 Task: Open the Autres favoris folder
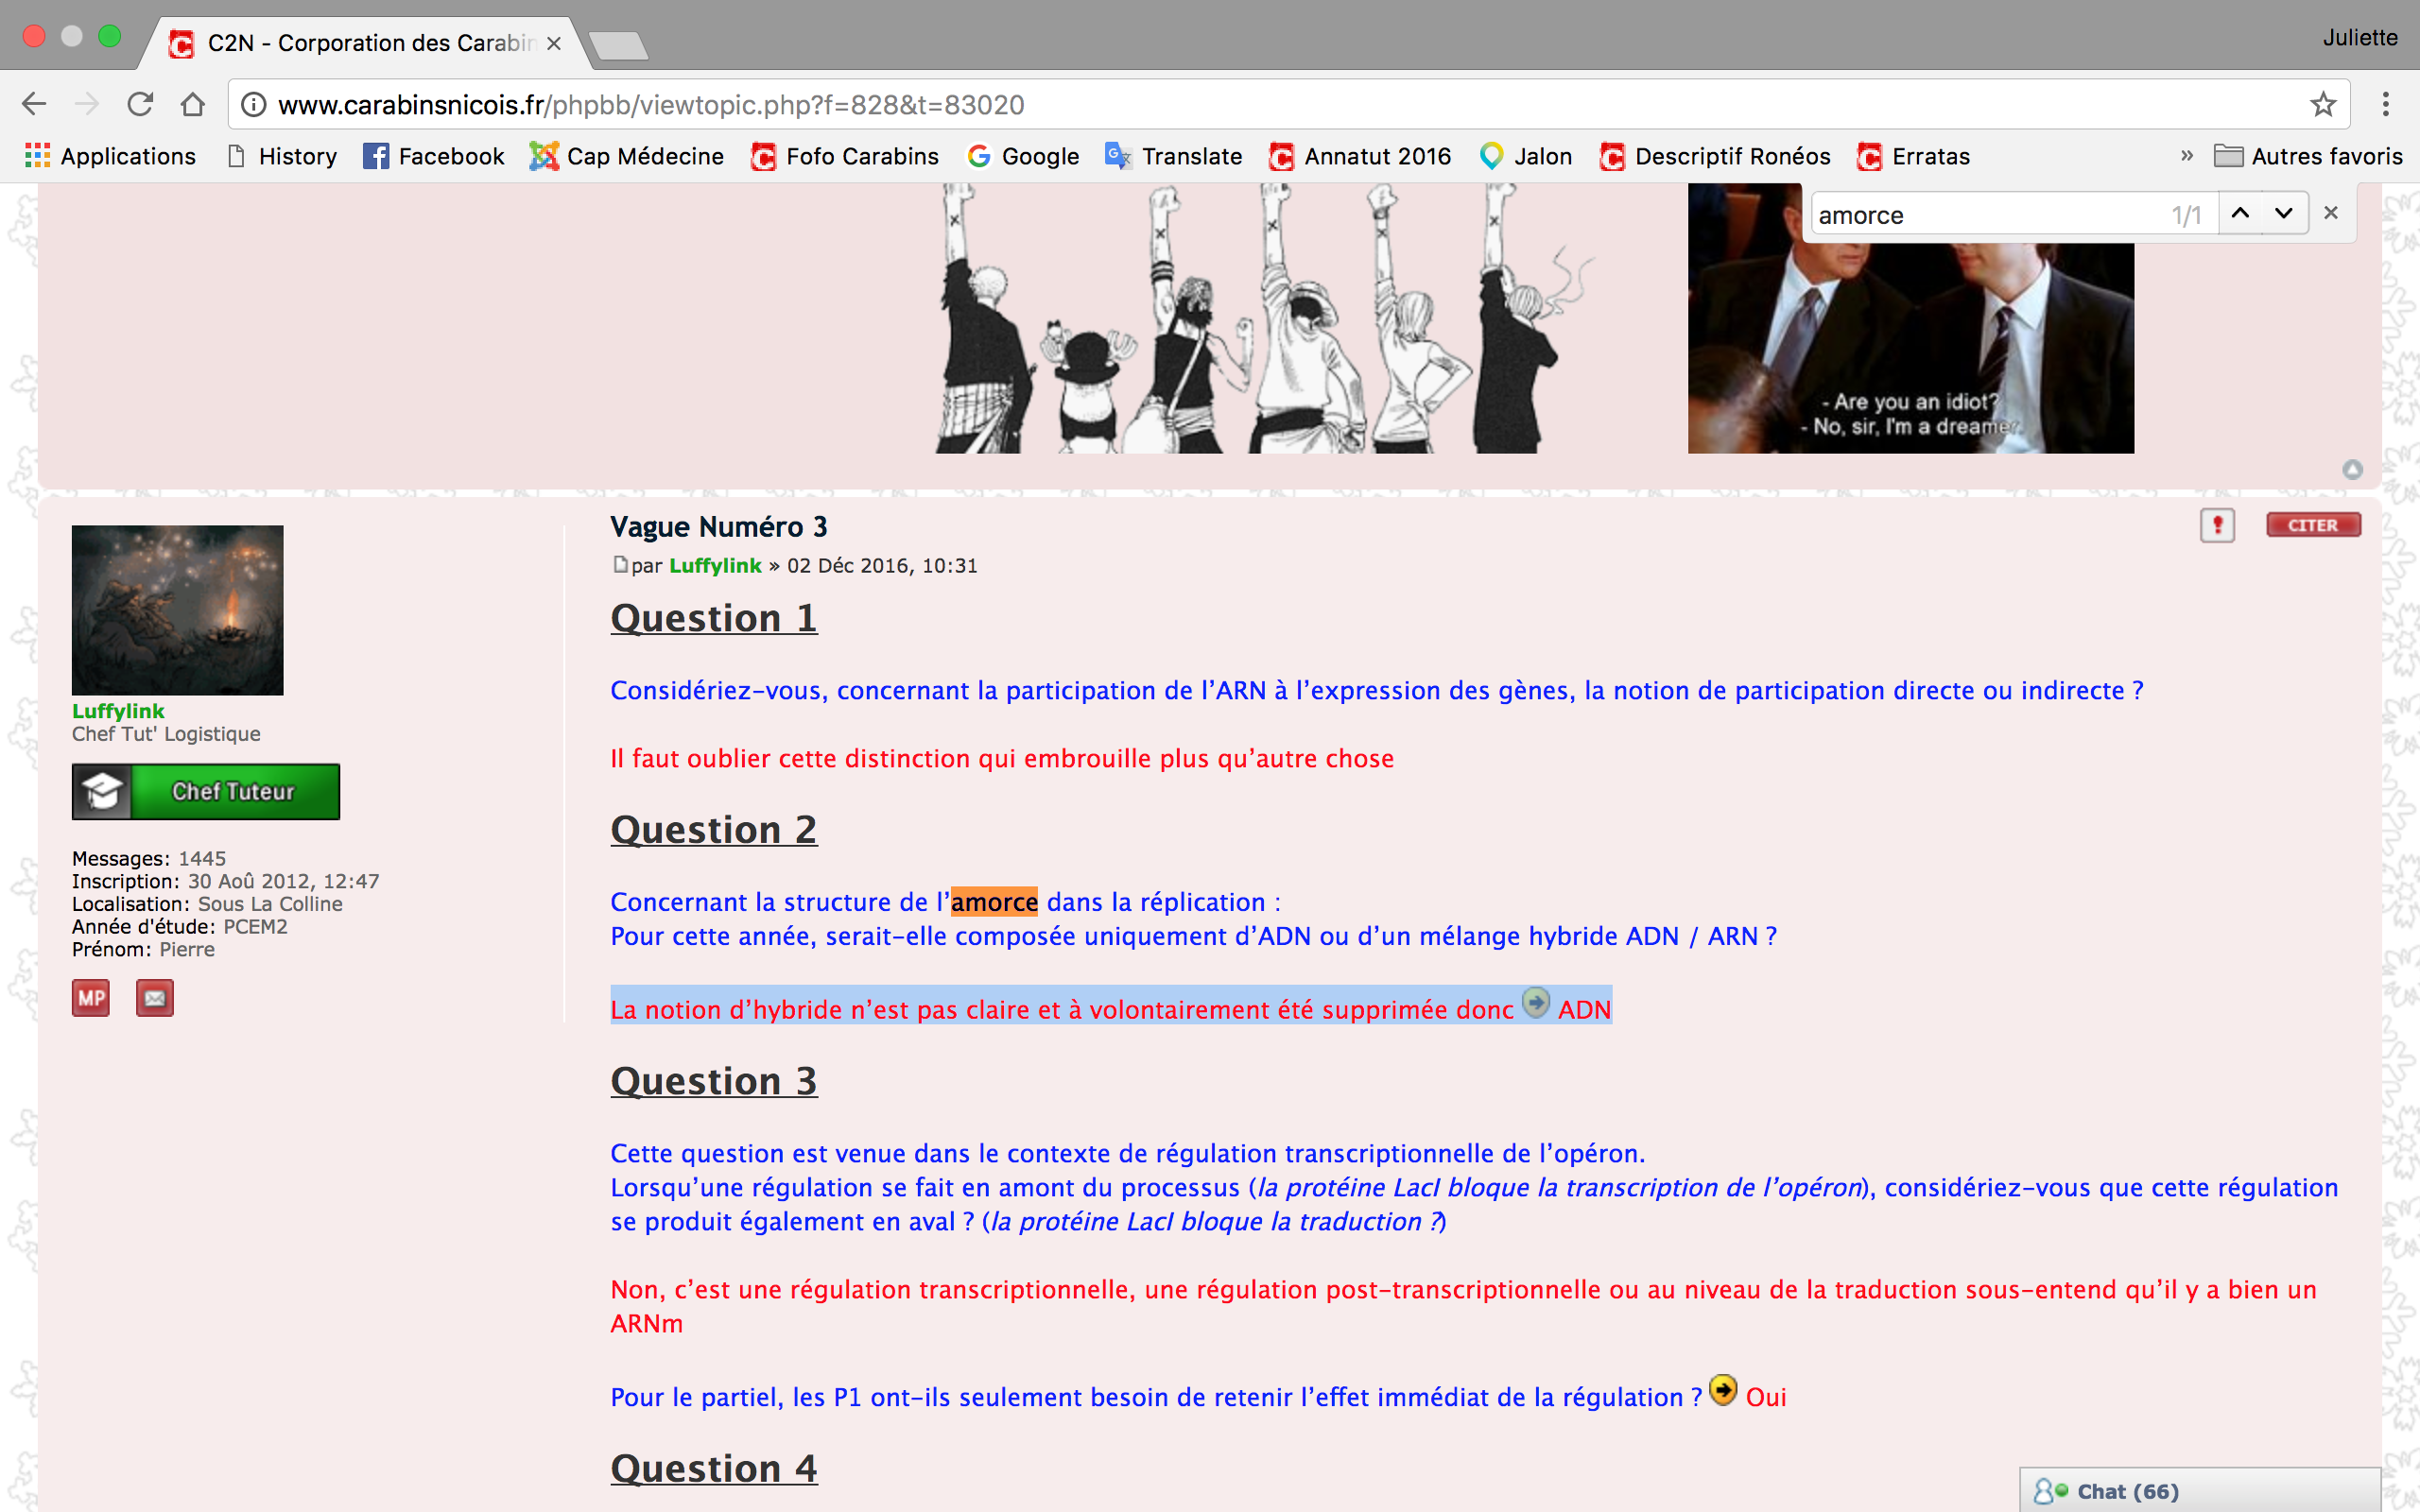coord(2308,156)
